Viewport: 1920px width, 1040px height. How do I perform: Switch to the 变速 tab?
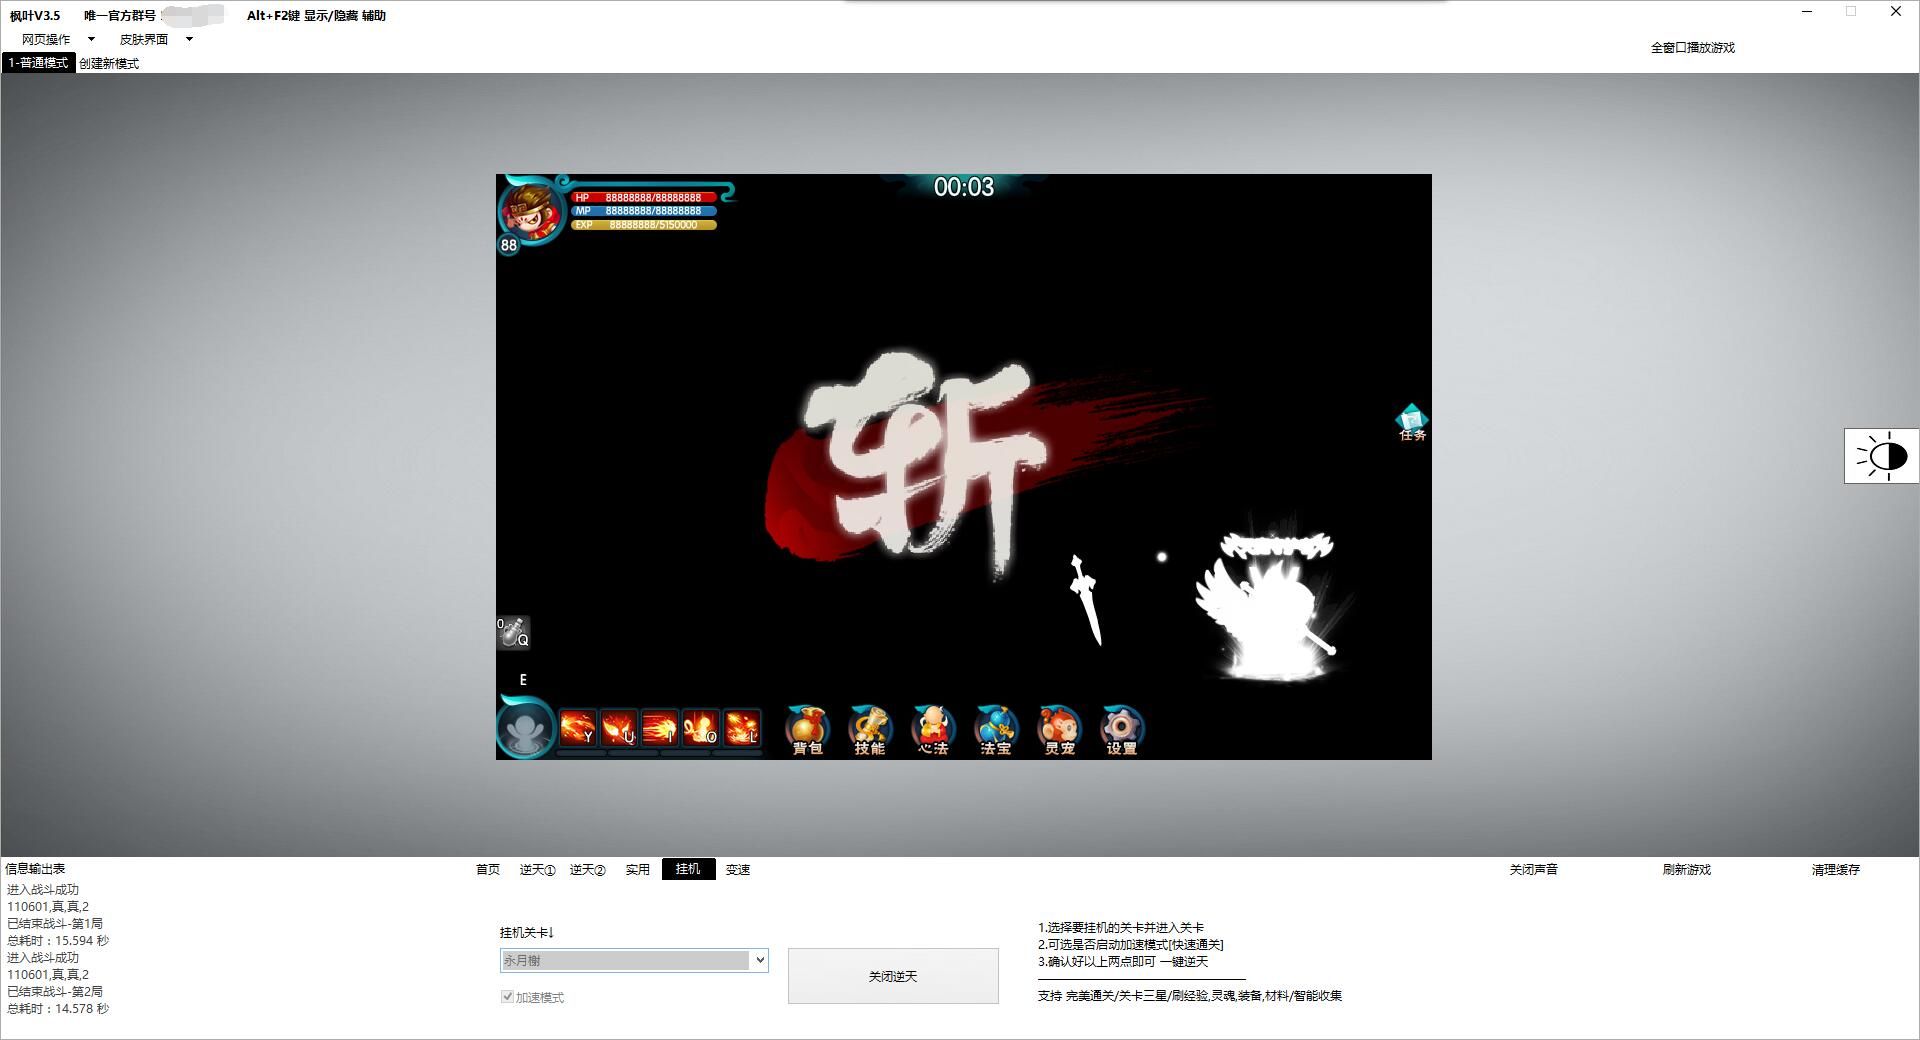738,870
